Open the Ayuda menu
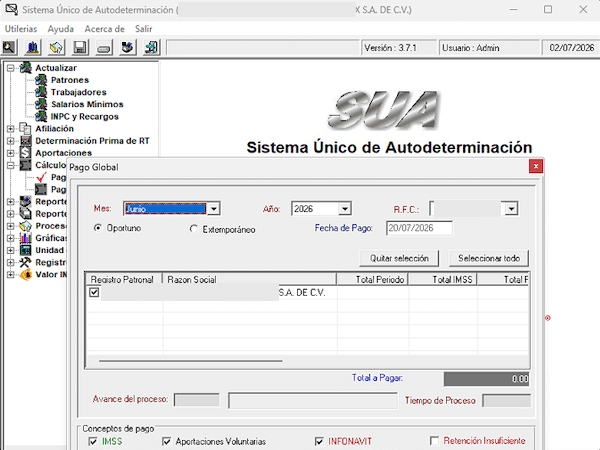600x450 pixels. tap(60, 29)
